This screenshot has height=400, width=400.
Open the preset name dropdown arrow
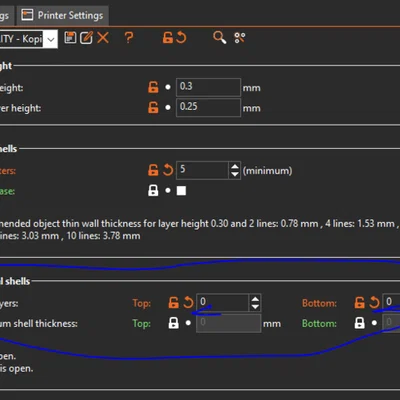[51, 39]
